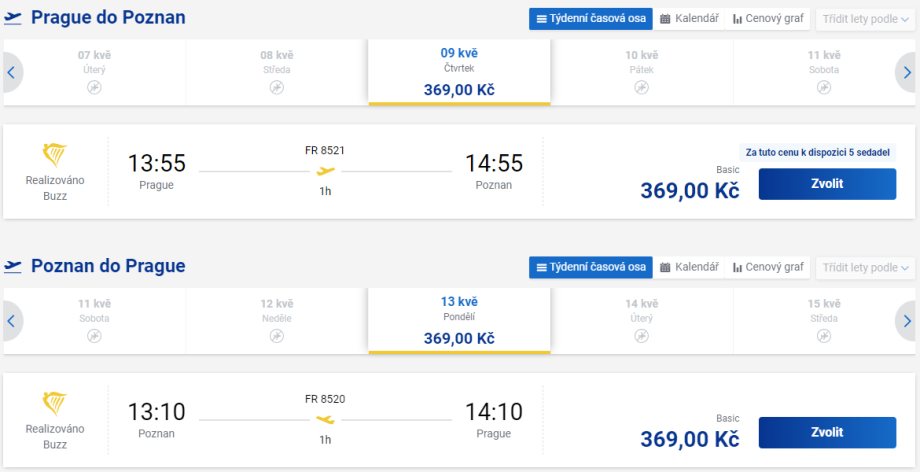
Task: Click the plane icon beside Poznan do Prague heading
Action: coord(13,266)
